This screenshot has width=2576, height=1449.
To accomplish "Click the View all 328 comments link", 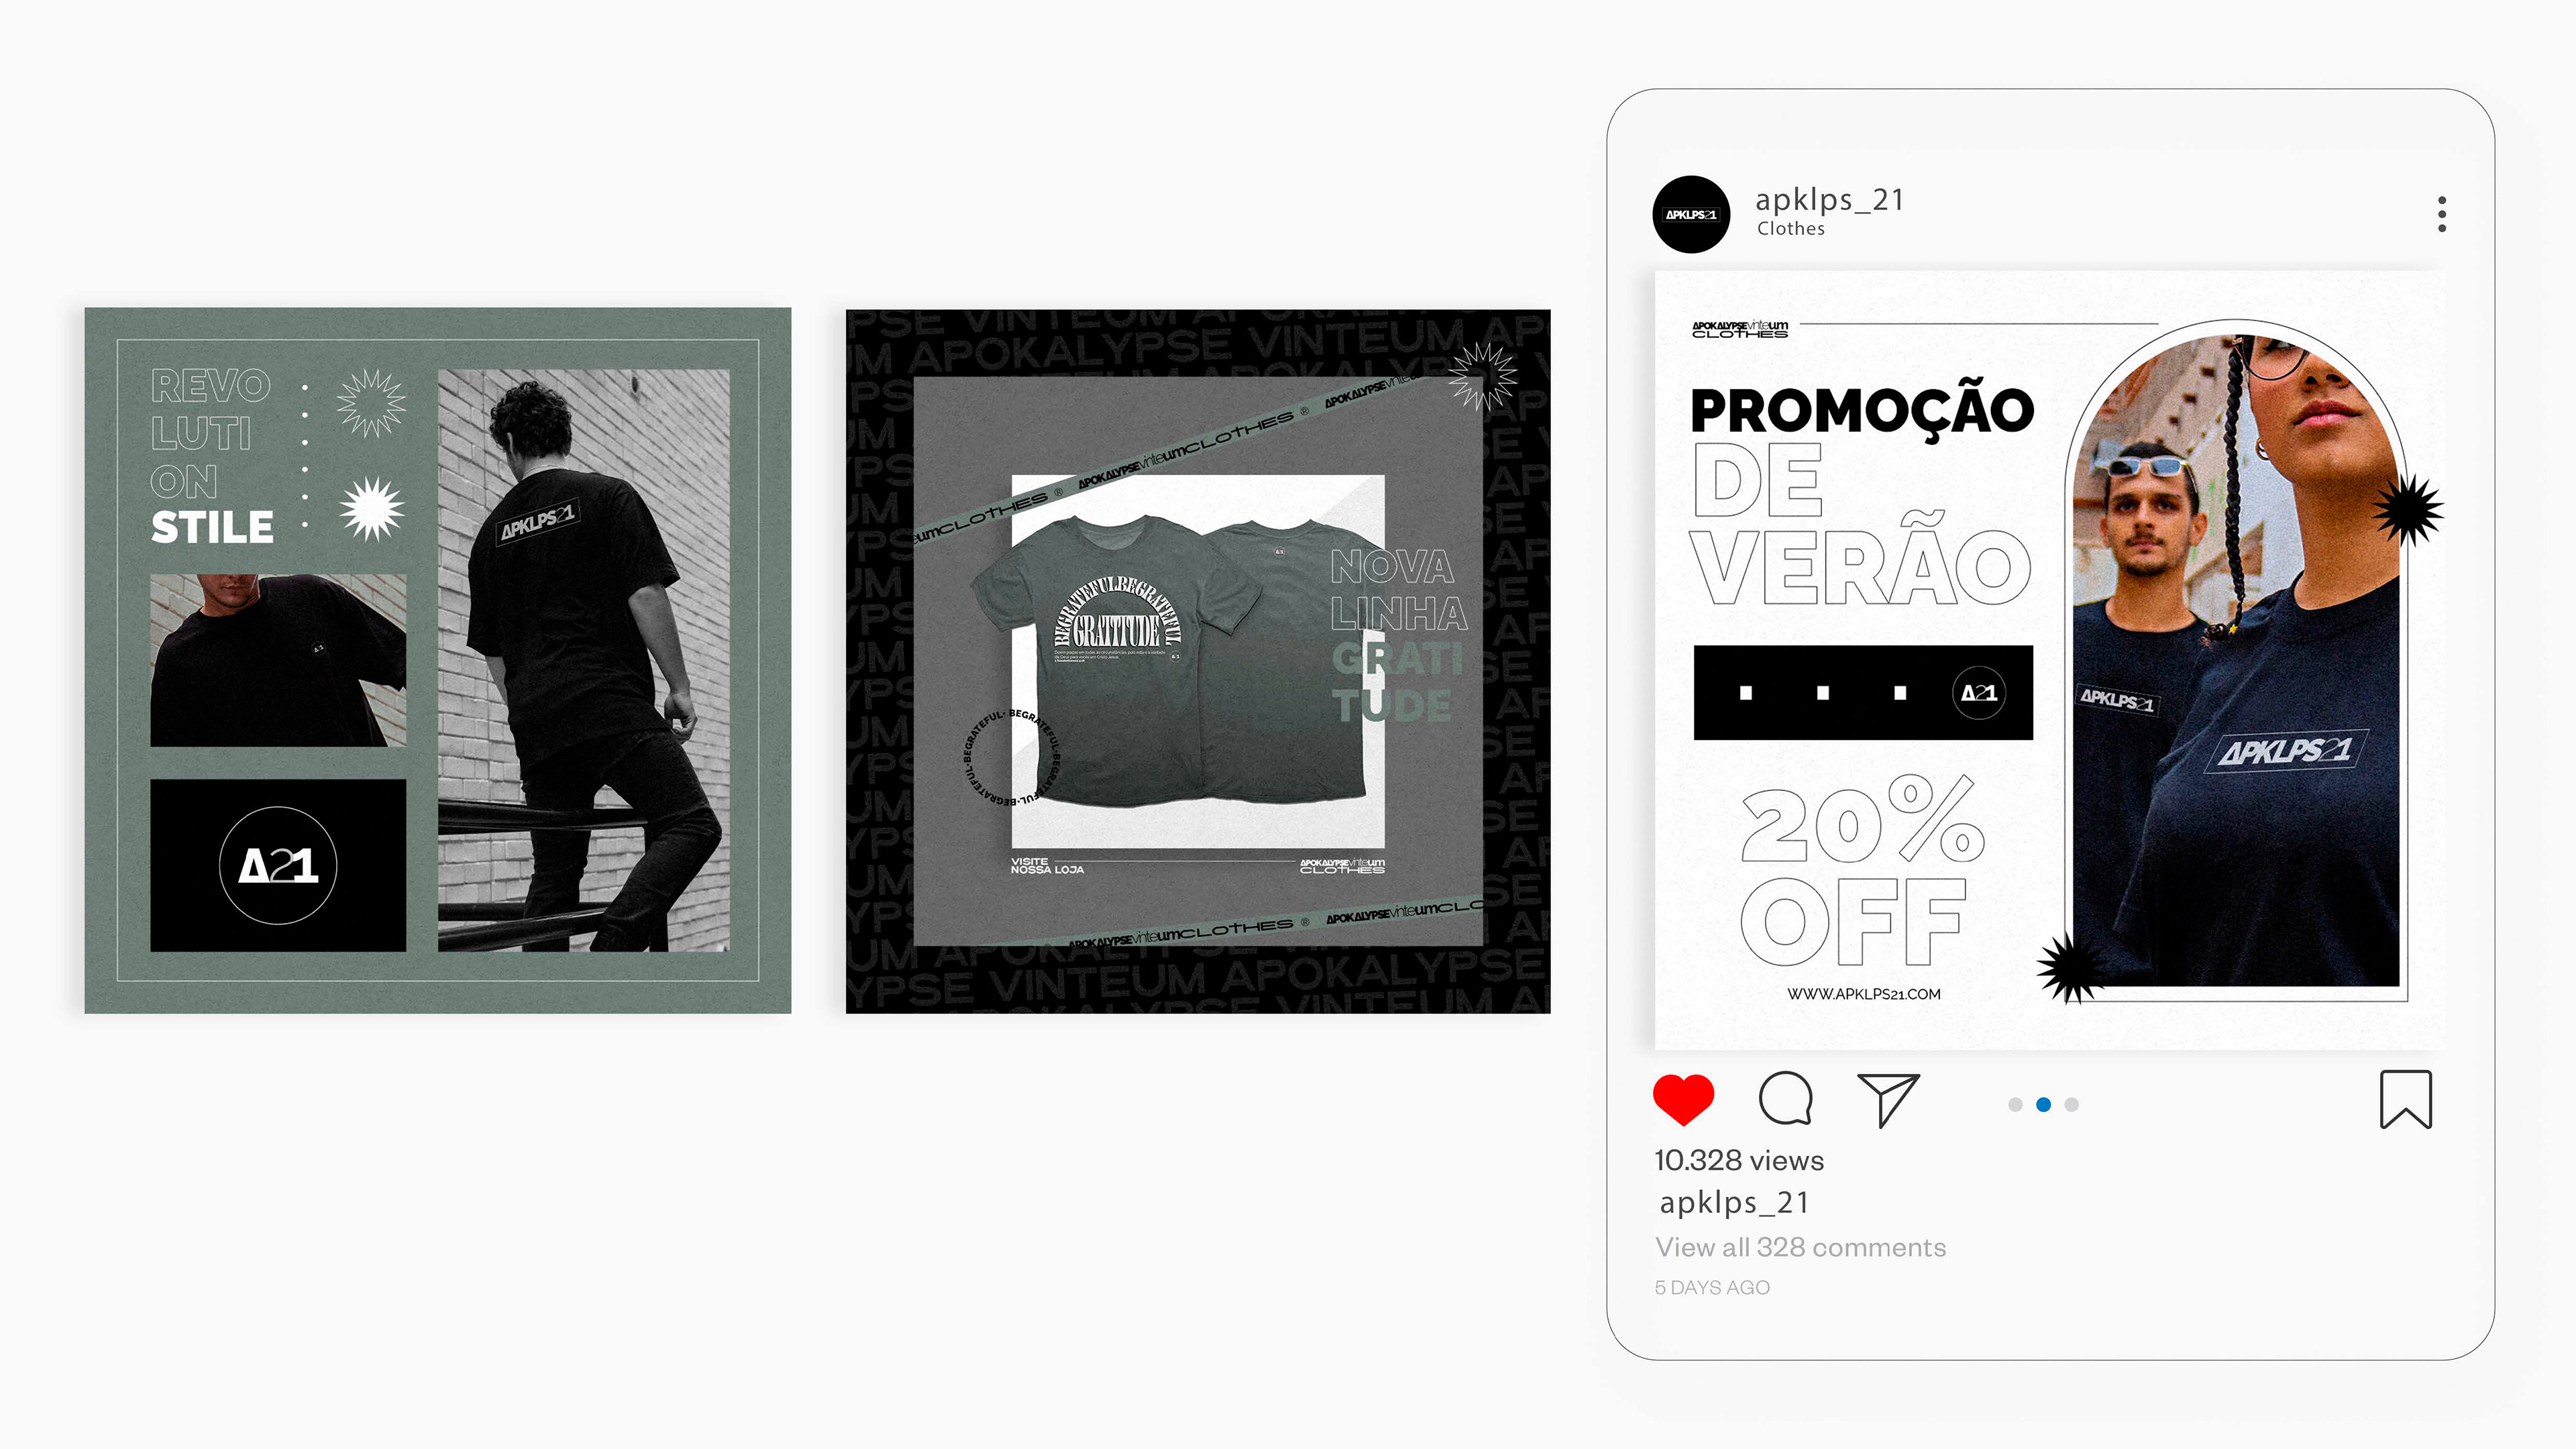I will click(1800, 1247).
